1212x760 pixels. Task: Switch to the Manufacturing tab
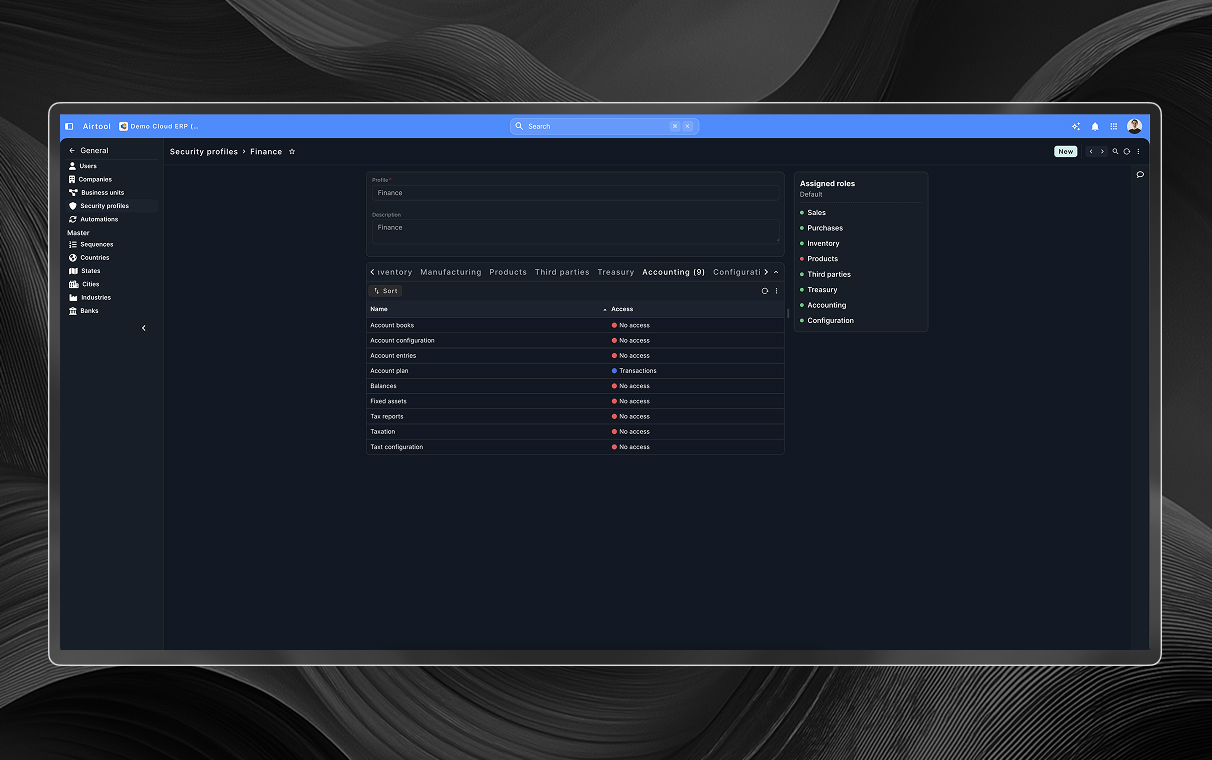coord(451,272)
